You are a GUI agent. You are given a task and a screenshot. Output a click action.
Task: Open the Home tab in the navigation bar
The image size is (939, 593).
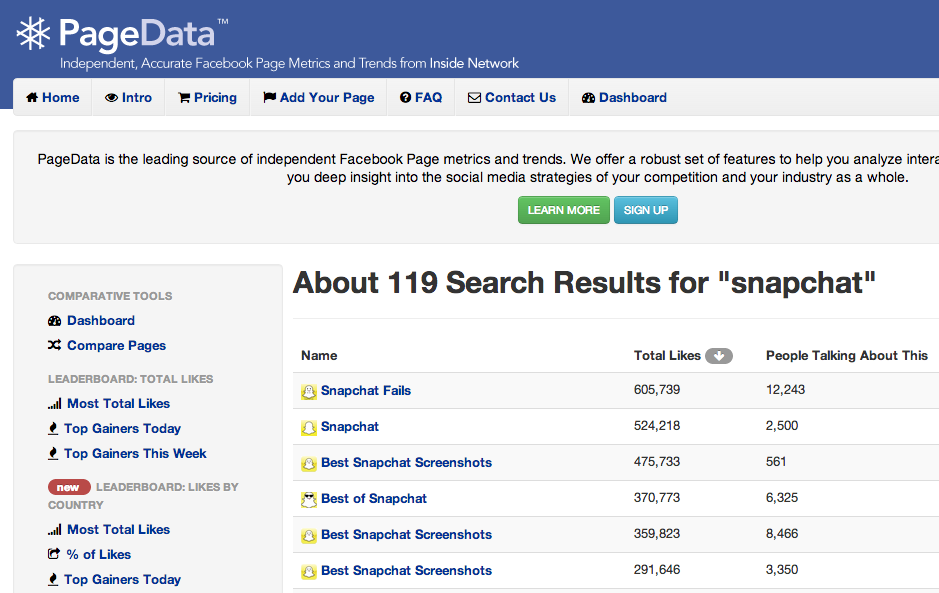(52, 98)
